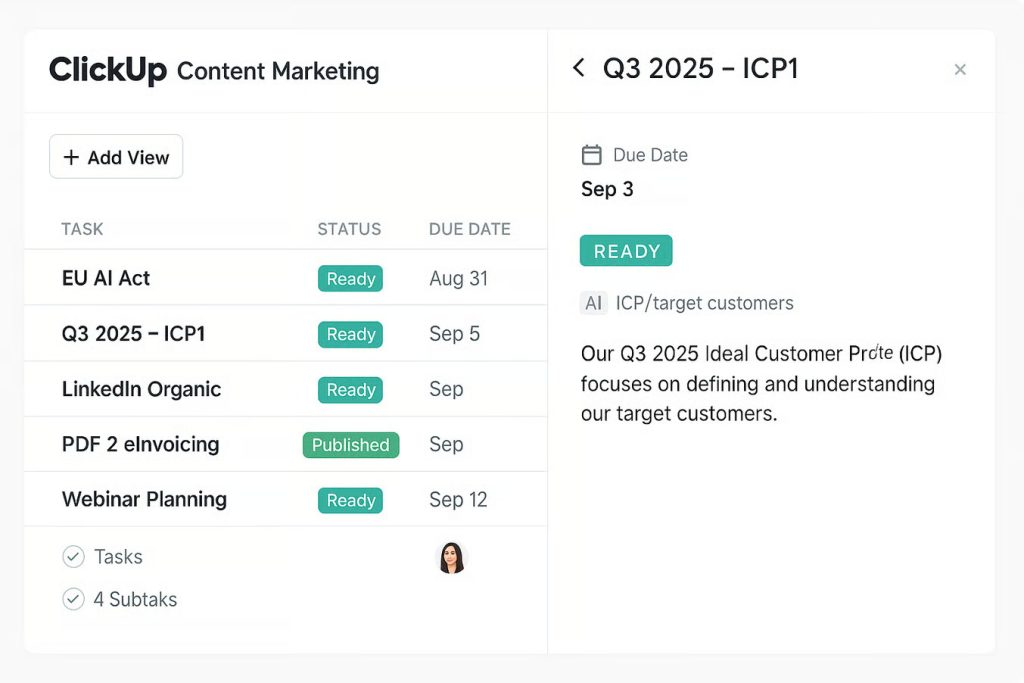Click the STATUS column header
The height and width of the screenshot is (683, 1024).
coord(349,229)
